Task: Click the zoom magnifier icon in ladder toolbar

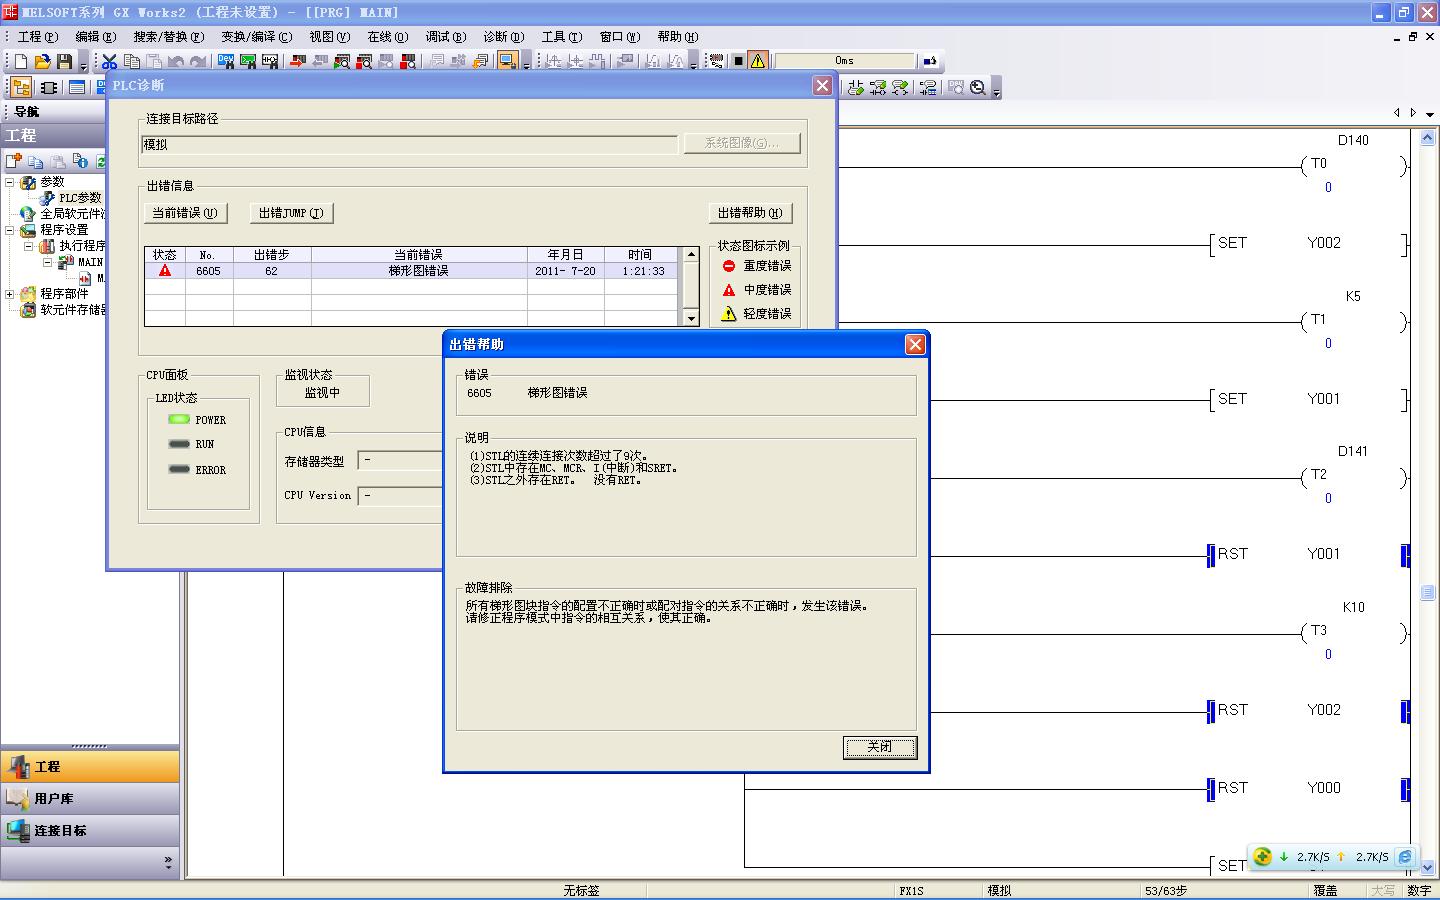Action: pyautogui.click(x=978, y=88)
